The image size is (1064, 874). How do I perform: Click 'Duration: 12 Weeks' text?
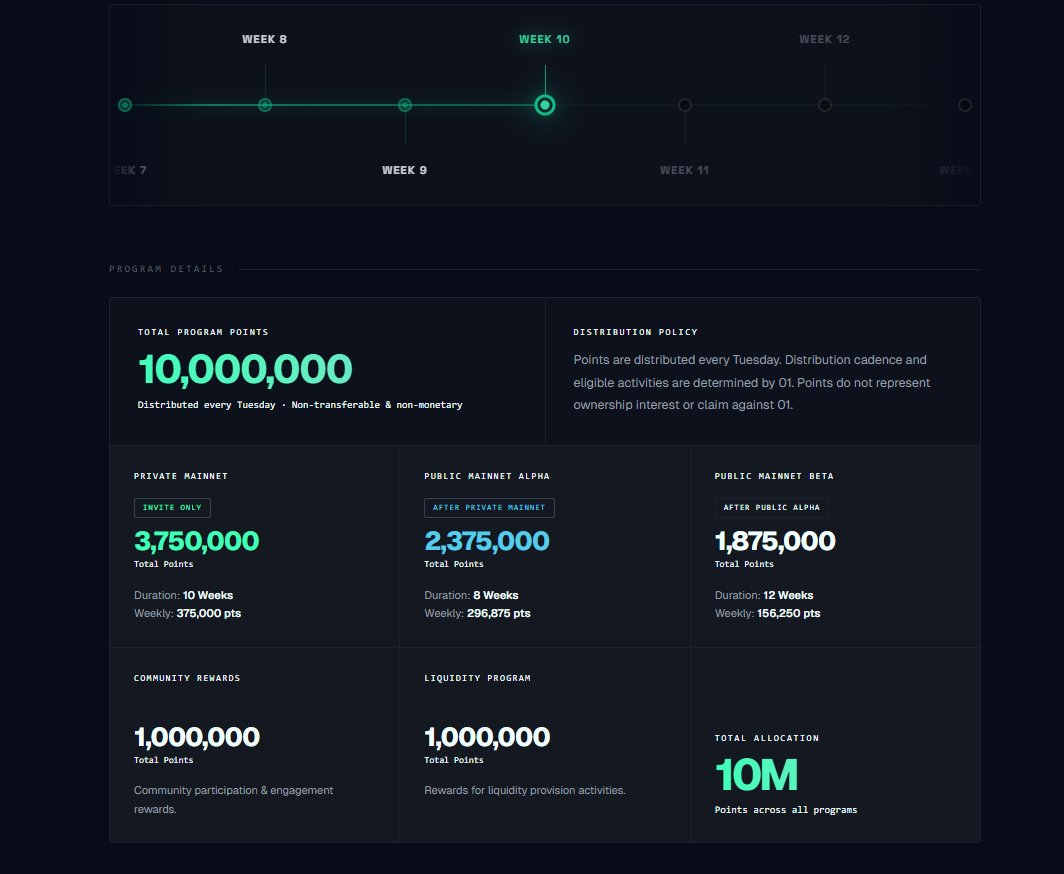pos(764,595)
